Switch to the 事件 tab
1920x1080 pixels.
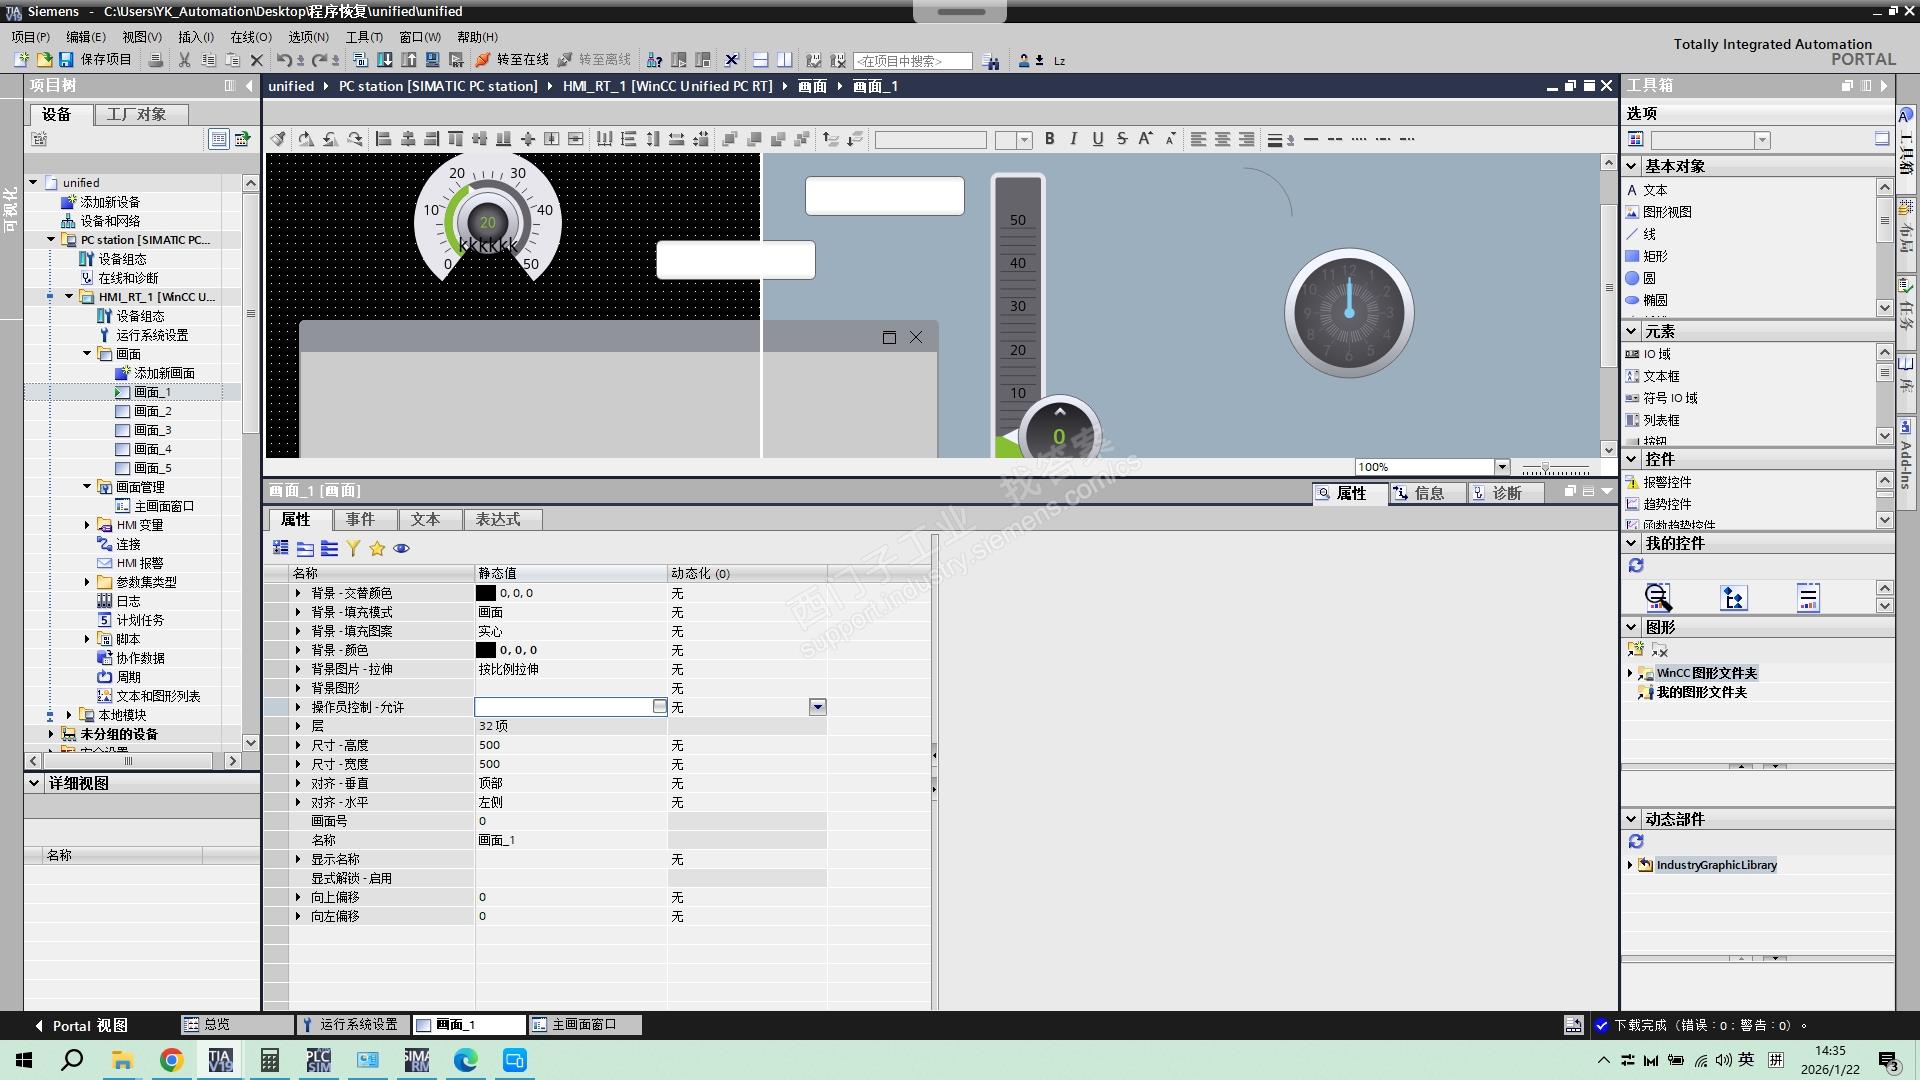(360, 519)
